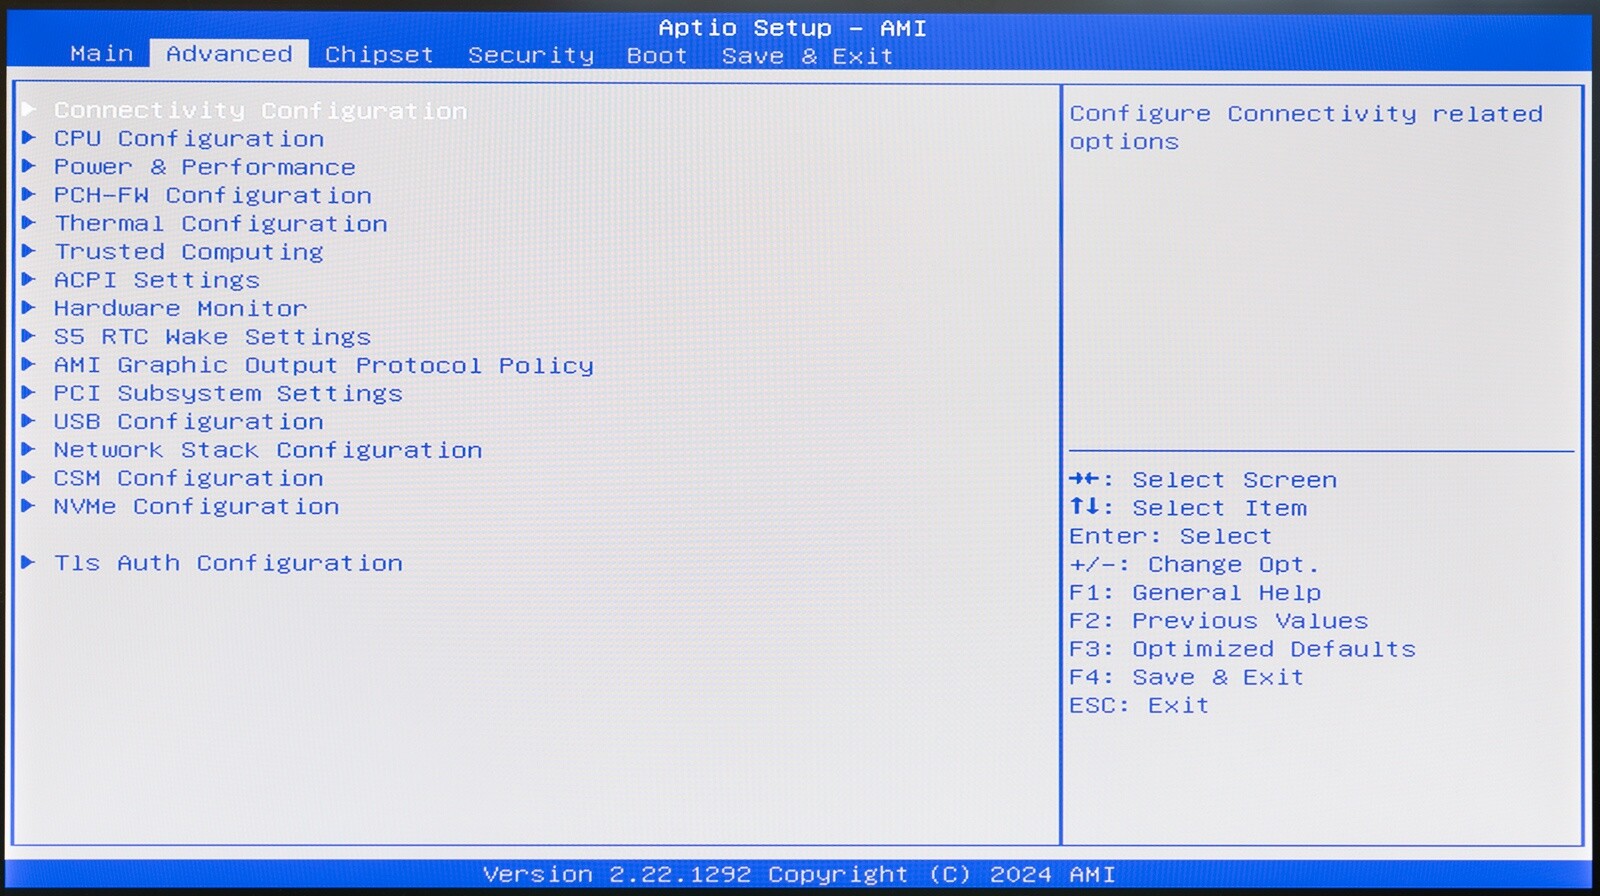Screen dimensions: 1600x896
Task: Click the arrow beside Thermal Configuration
Action: (29, 222)
